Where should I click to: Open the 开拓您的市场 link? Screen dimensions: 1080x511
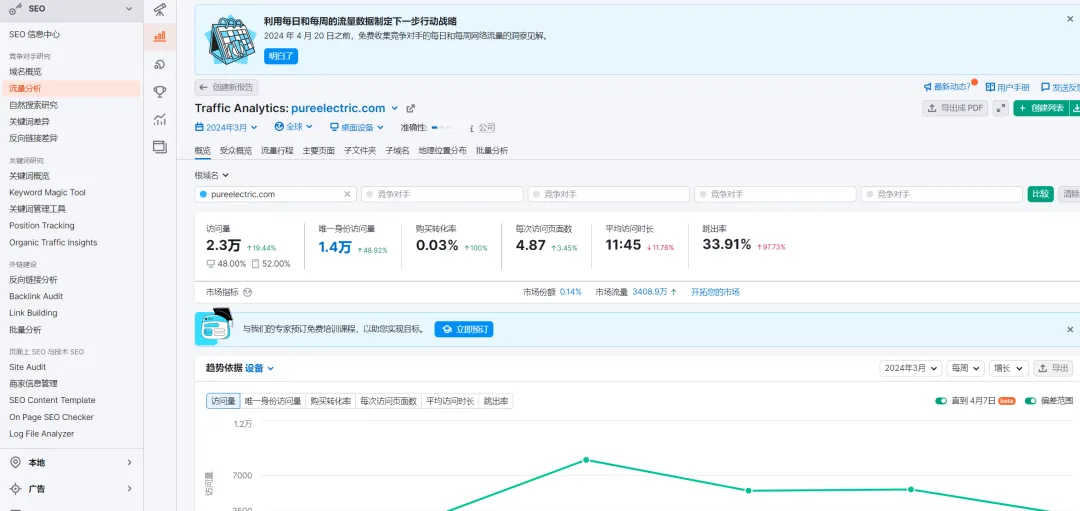click(715, 292)
